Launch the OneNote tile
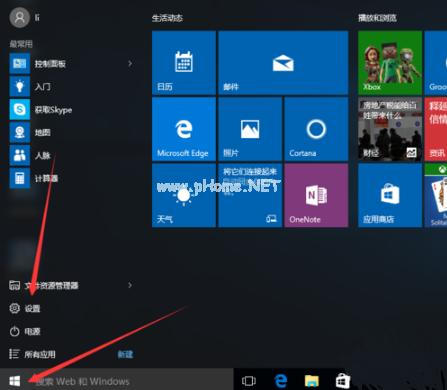 [x=316, y=195]
